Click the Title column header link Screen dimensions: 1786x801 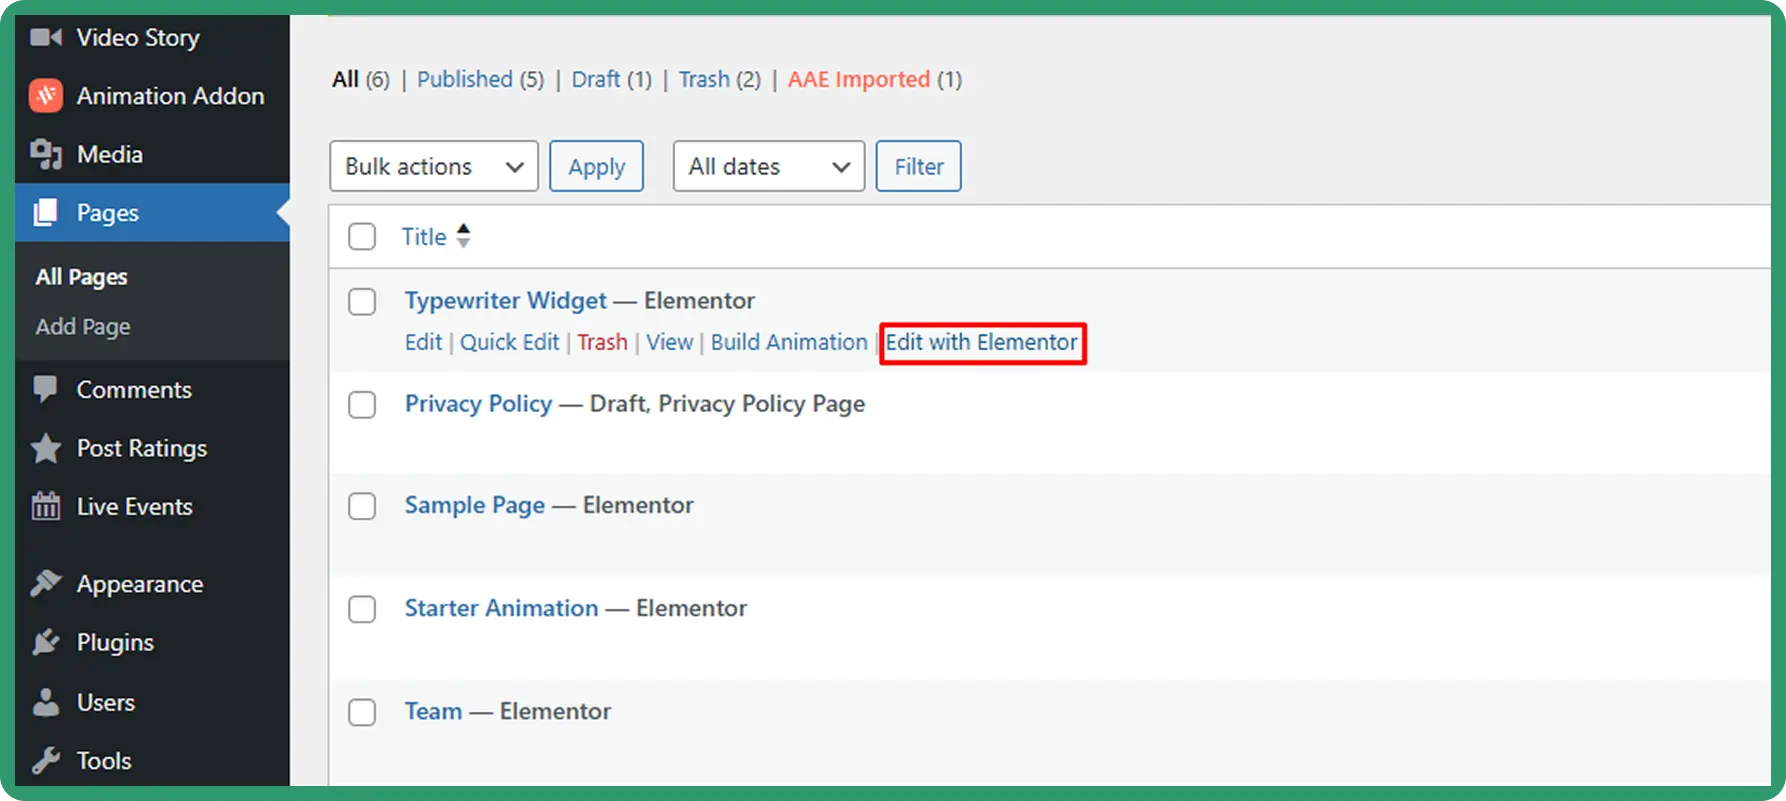tap(424, 237)
